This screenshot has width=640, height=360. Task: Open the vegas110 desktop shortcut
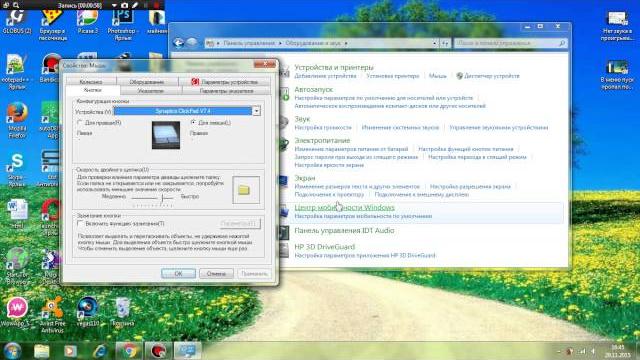coord(87,312)
